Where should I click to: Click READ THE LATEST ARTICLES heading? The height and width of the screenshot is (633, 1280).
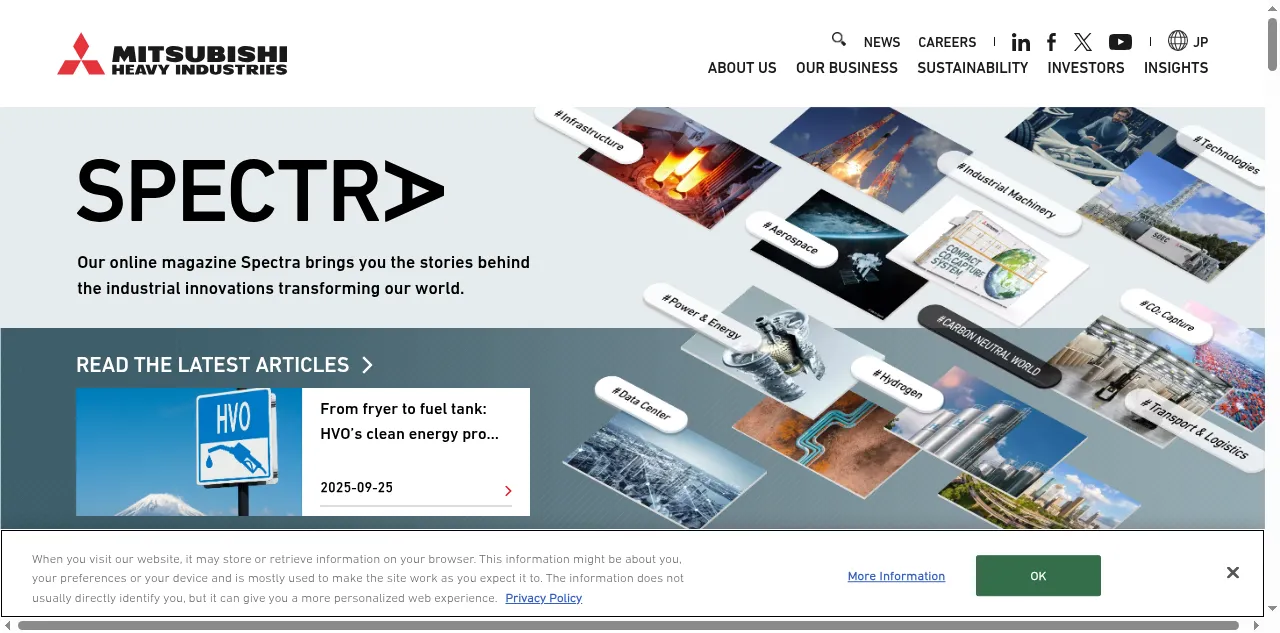coord(213,365)
